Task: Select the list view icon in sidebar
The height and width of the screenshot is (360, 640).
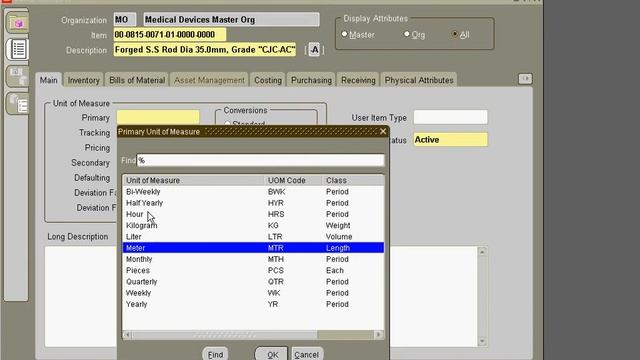Action: point(18,49)
